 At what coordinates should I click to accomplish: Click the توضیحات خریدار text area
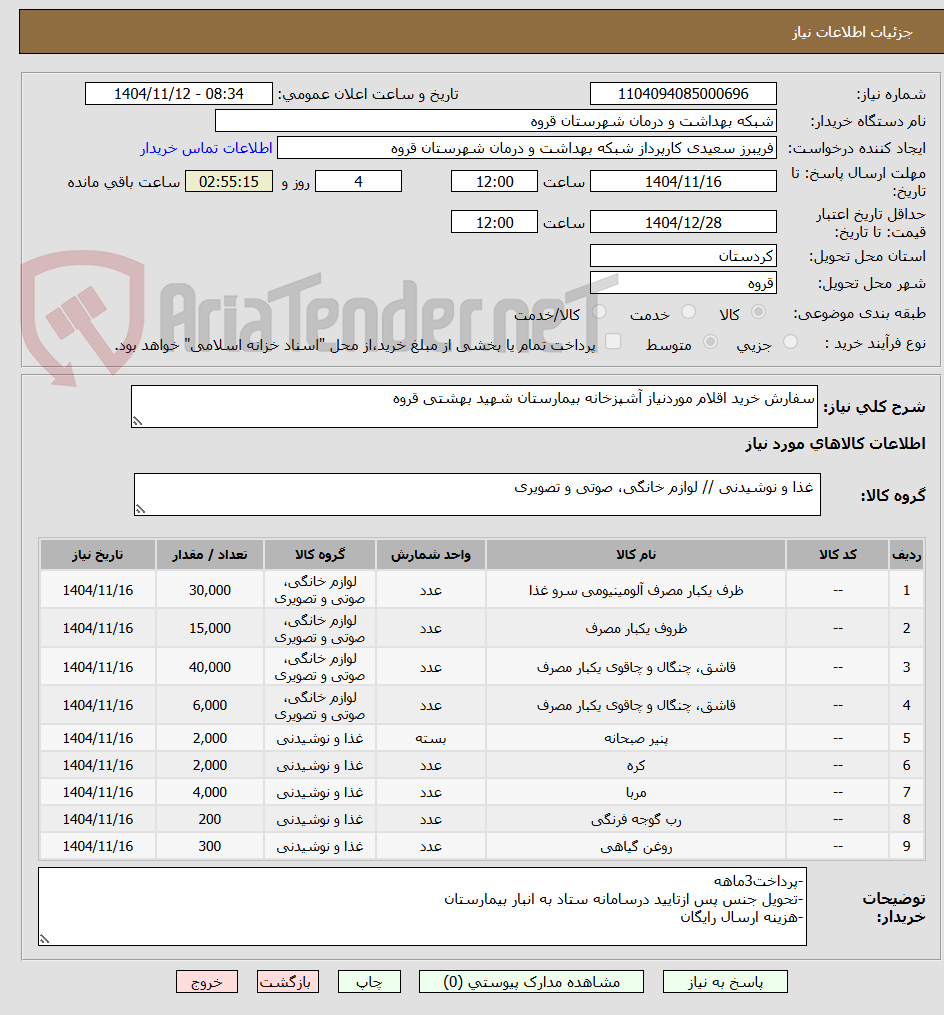pyautogui.click(x=422, y=906)
